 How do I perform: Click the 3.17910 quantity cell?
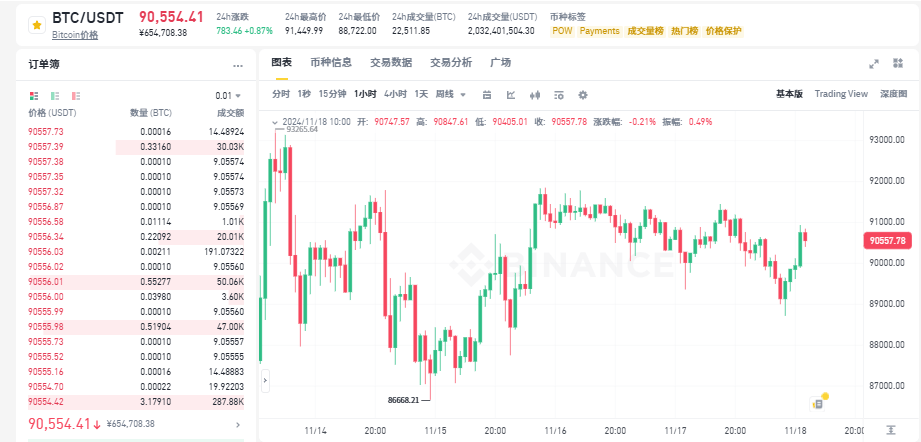pos(157,401)
